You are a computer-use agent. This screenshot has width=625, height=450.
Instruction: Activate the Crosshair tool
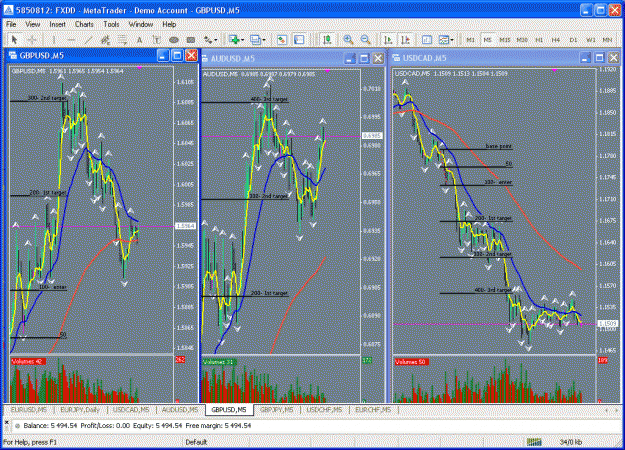(x=32, y=39)
